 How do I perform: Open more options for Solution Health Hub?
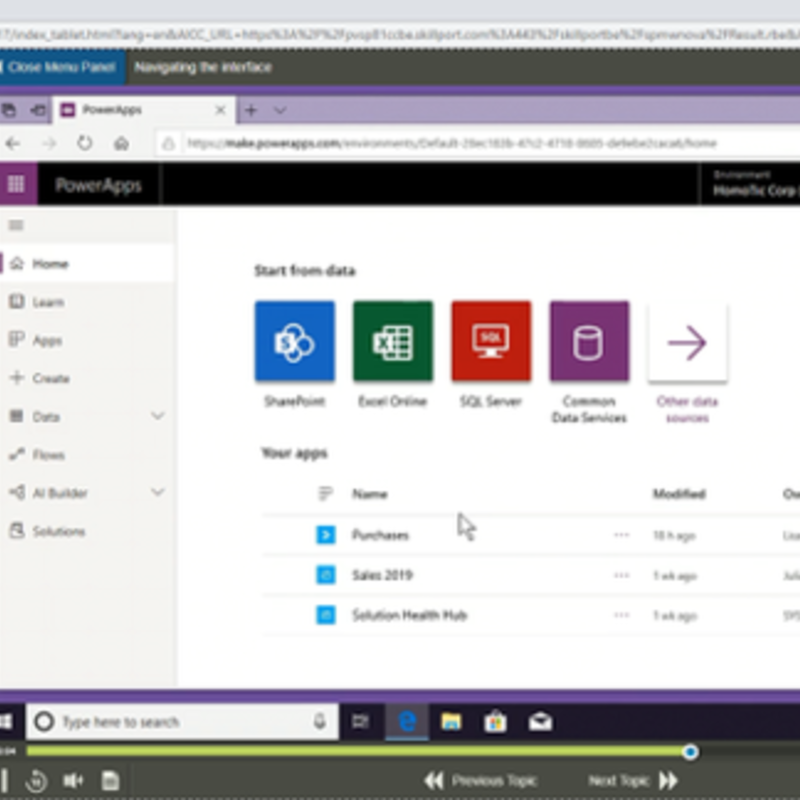621,615
